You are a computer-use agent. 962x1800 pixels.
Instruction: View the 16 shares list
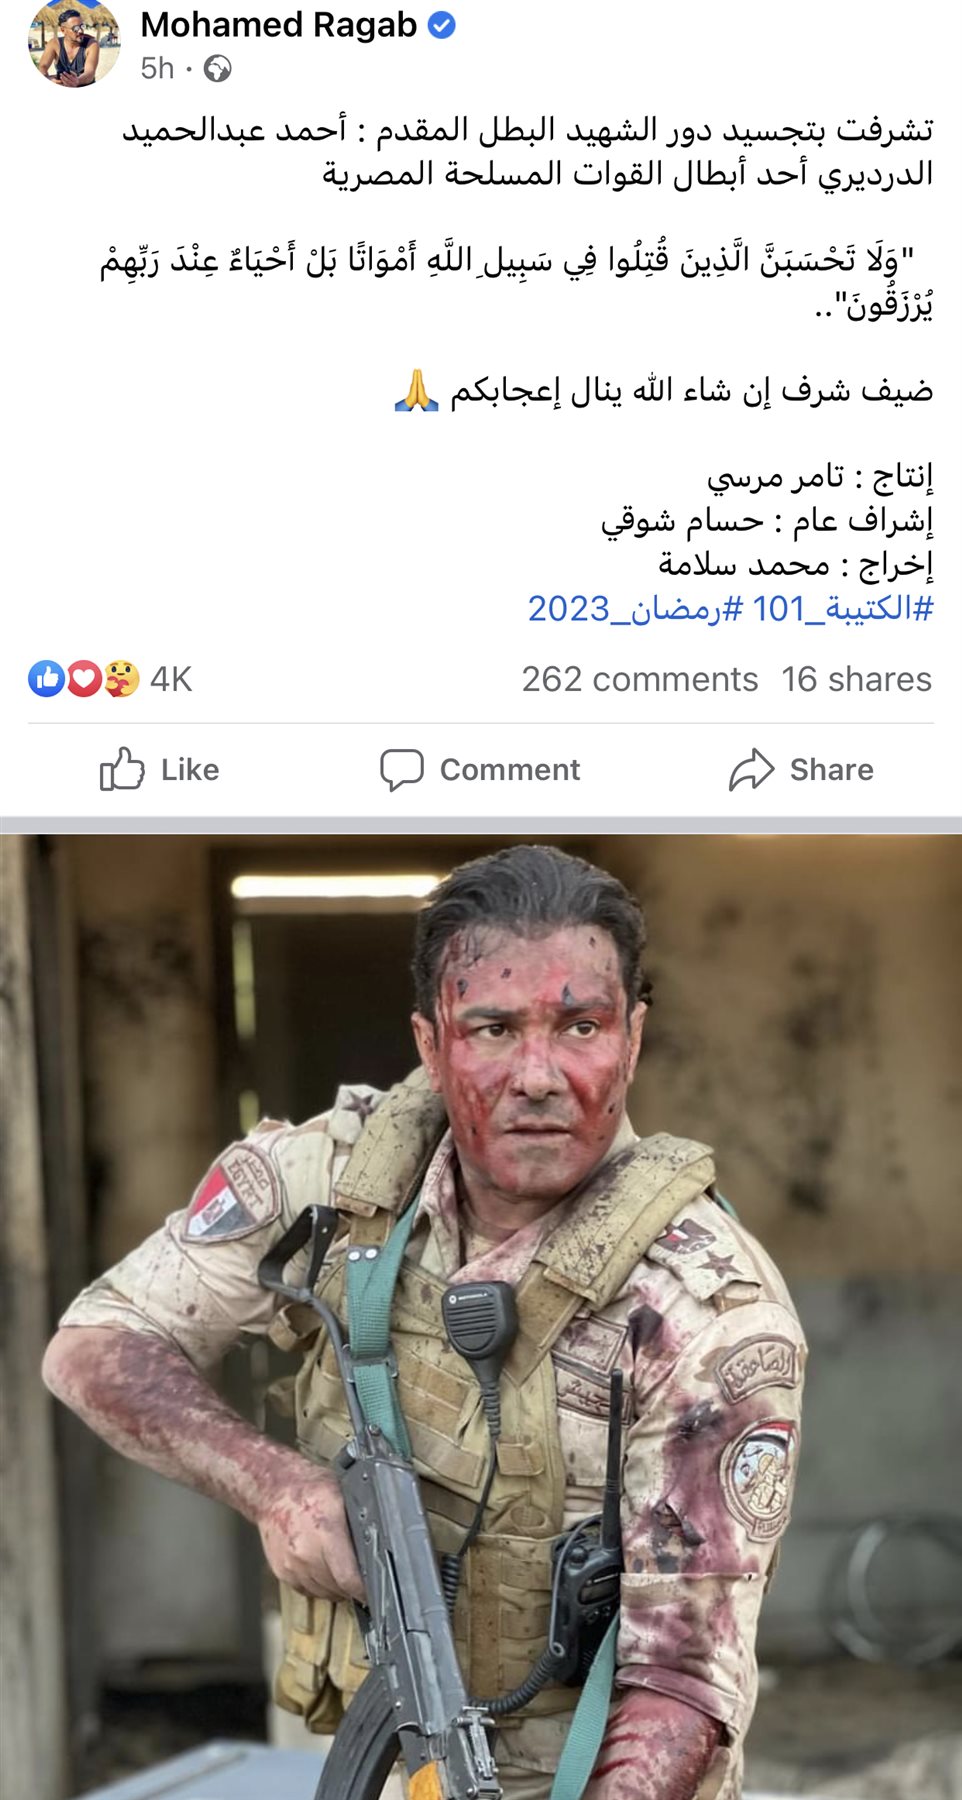click(x=857, y=679)
